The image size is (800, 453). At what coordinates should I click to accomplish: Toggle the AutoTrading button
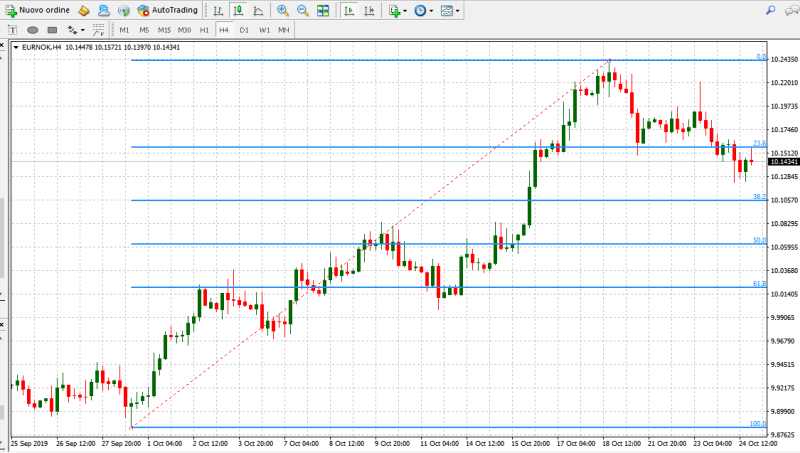tap(166, 10)
